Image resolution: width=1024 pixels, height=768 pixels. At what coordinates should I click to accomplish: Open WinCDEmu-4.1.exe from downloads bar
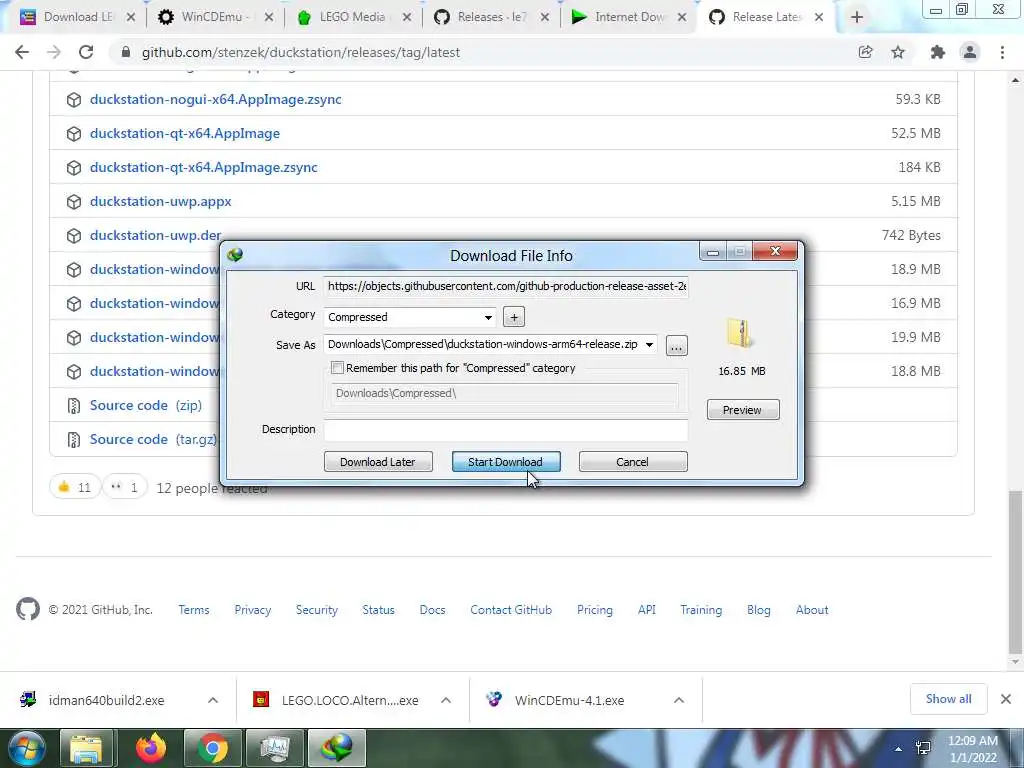tap(569, 700)
